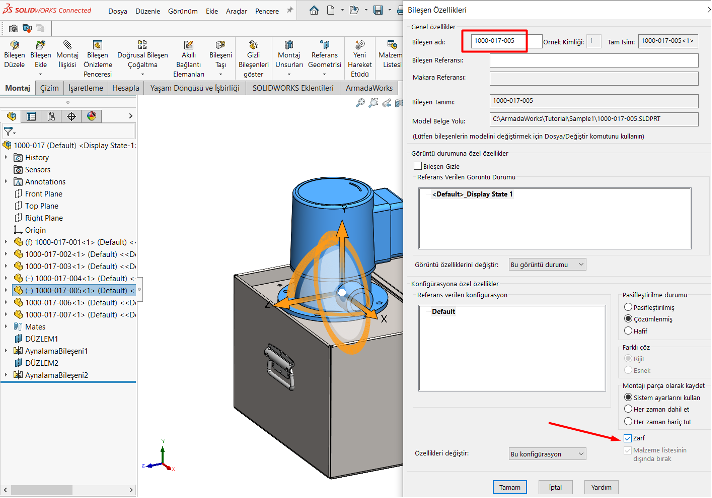Switch to the Çizim tab
Image resolution: width=712 pixels, height=498 pixels.
tap(49, 88)
